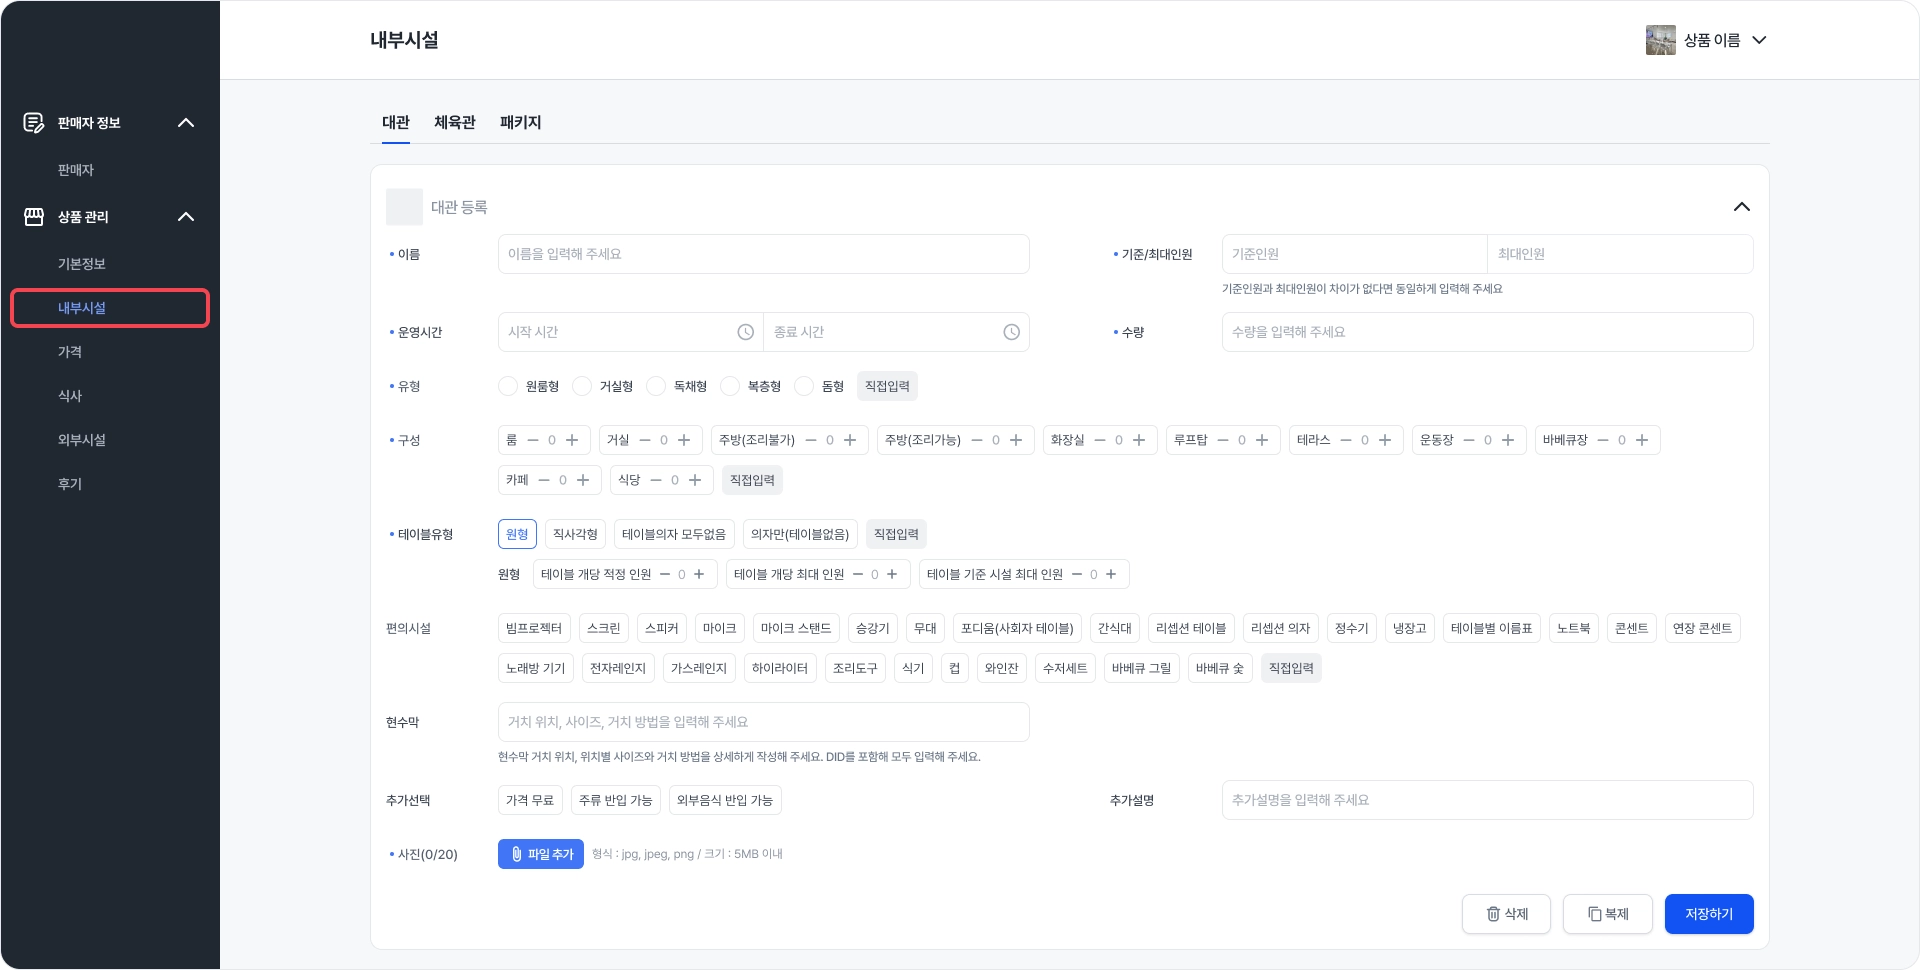Increase 루프탑 count with plus
This screenshot has height=970, width=1920.
(x=1262, y=440)
